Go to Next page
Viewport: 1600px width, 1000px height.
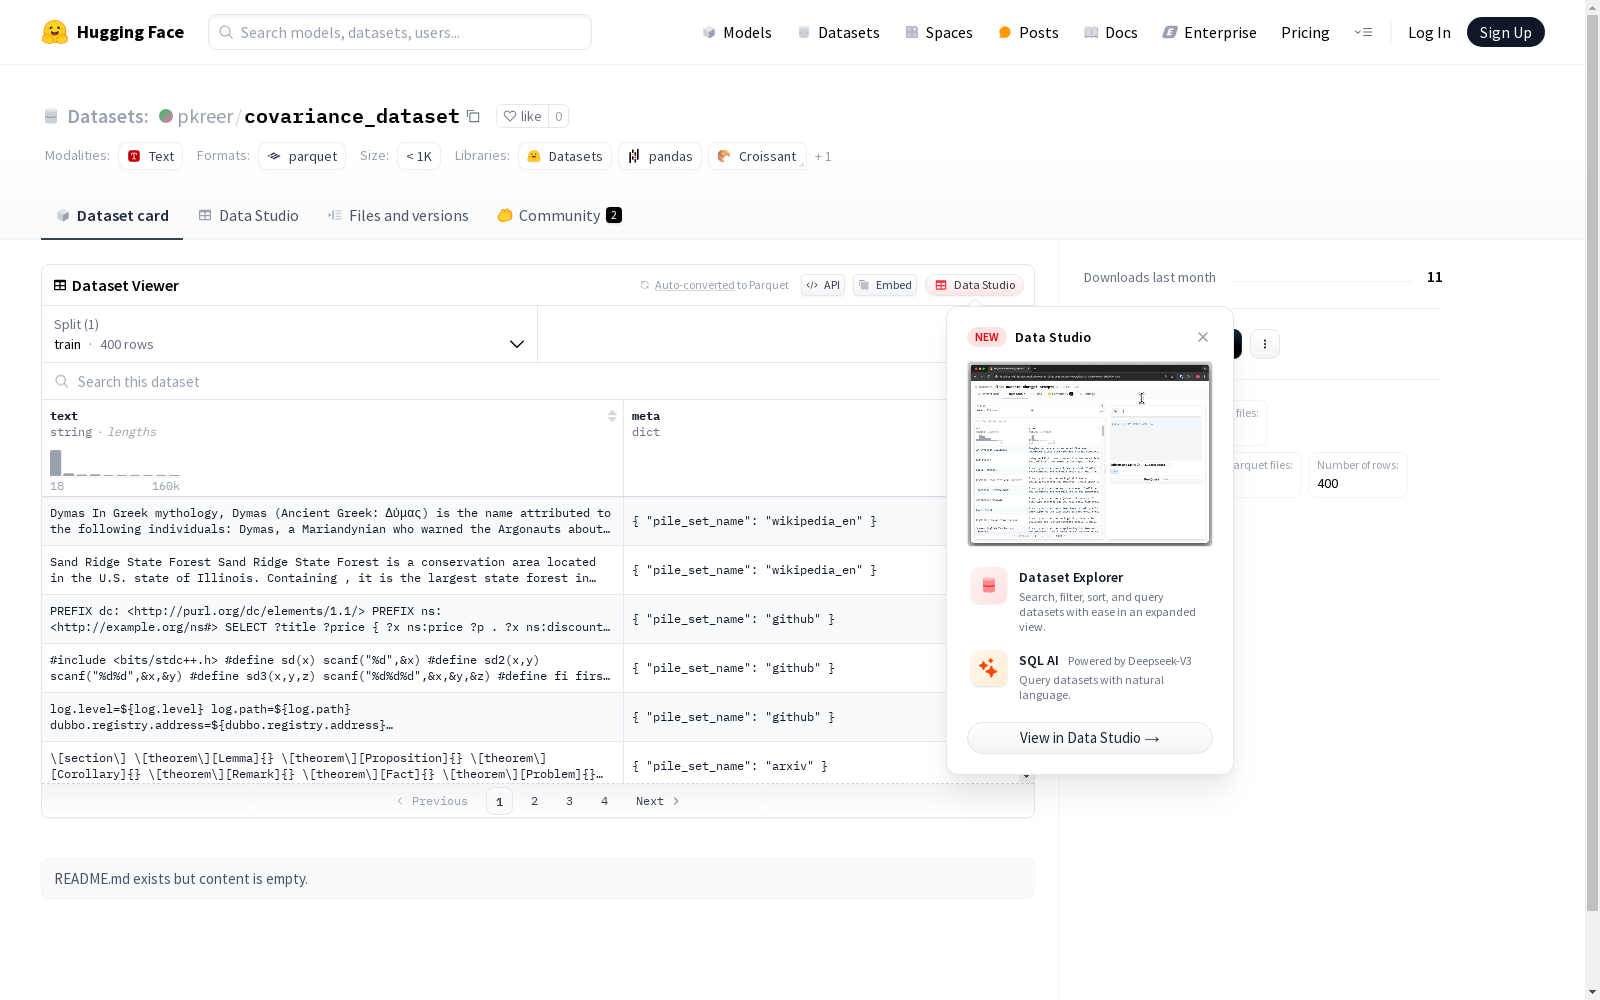(658, 801)
